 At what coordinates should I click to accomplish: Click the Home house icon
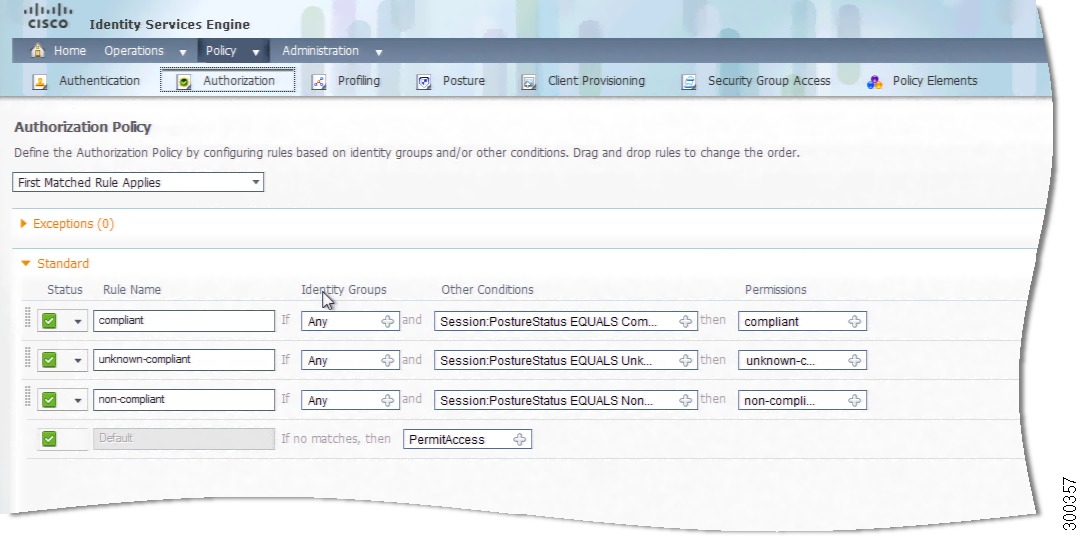[x=38, y=50]
